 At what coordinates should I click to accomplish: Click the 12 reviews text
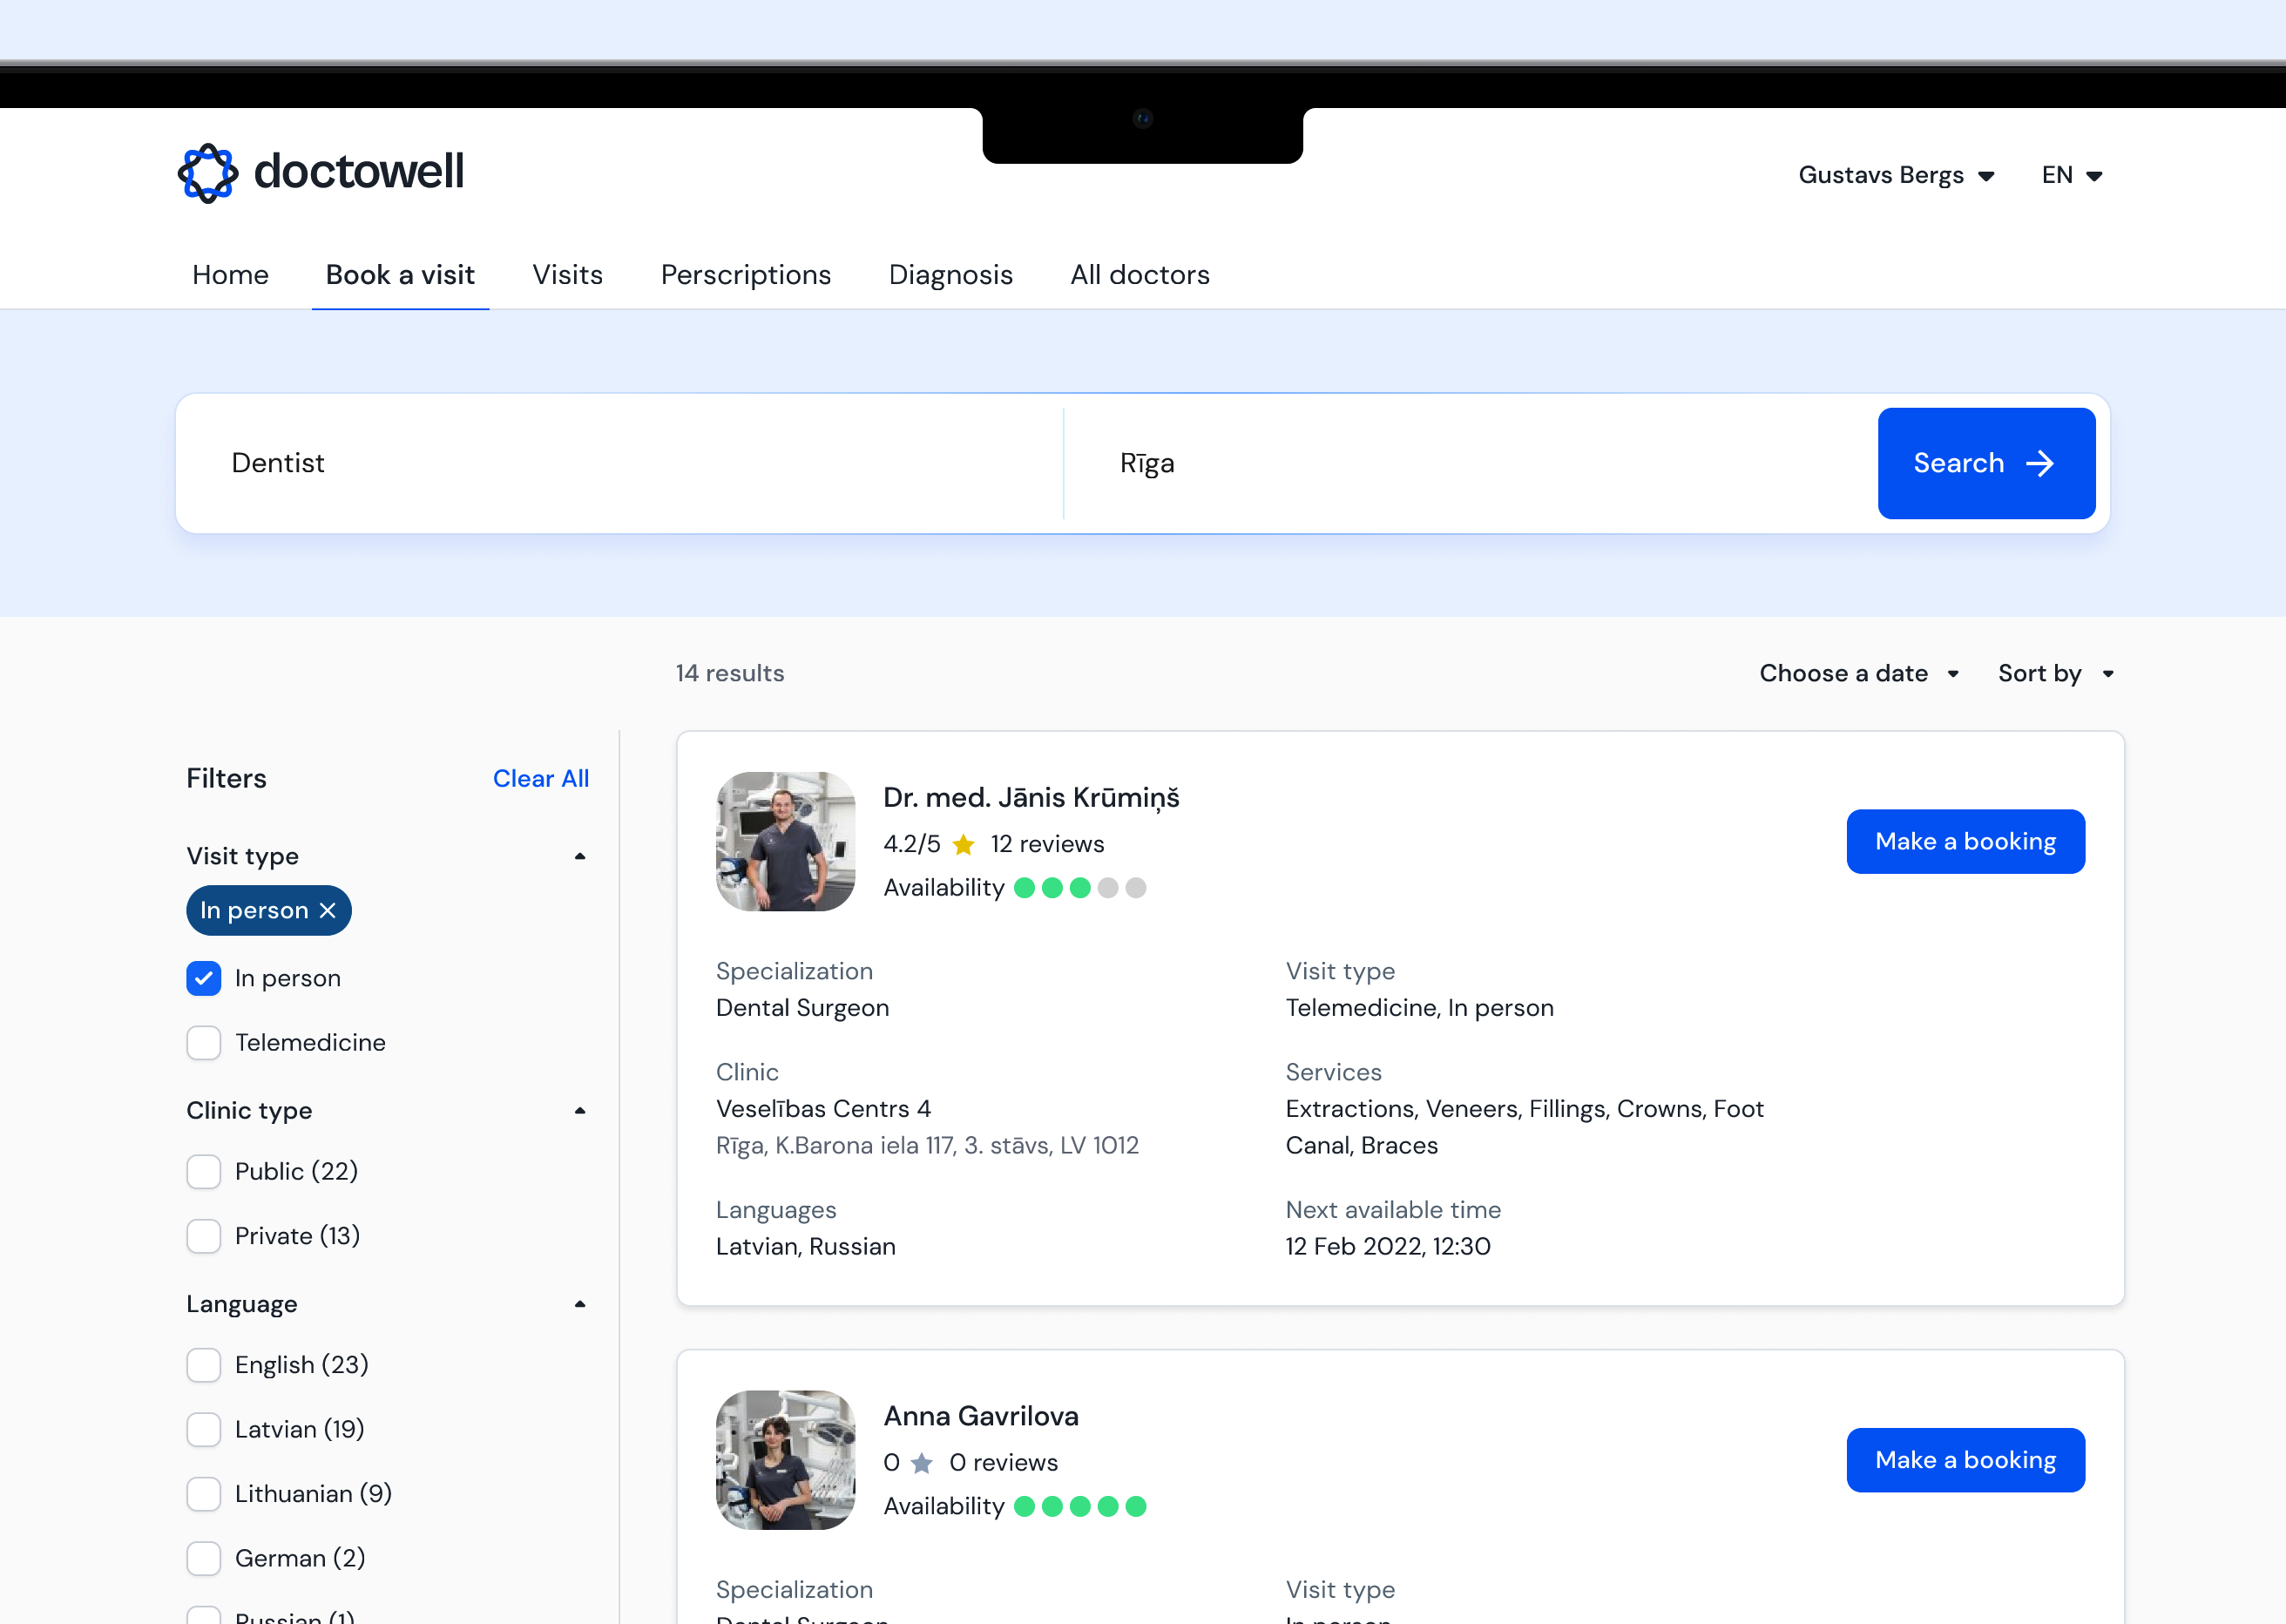1047,844
